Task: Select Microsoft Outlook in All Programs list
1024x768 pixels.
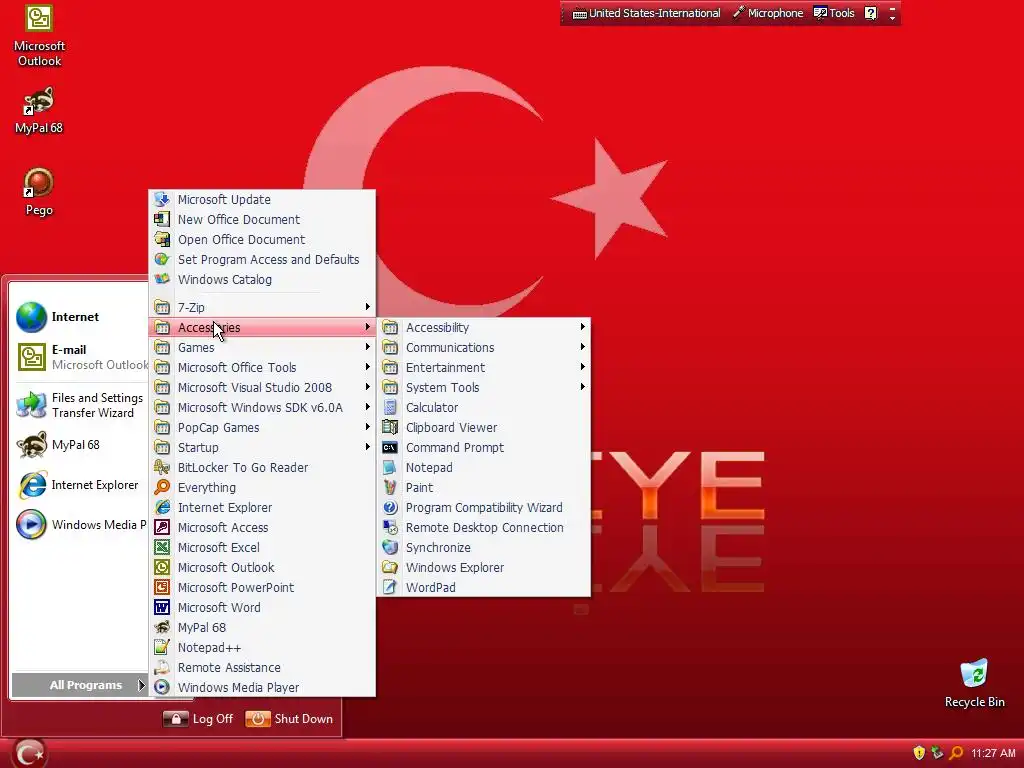Action: pyautogui.click(x=262, y=568)
